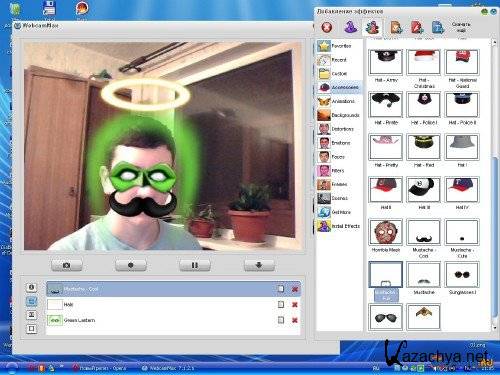Apply the grey Hat I thumbnail
The height and width of the screenshot is (375, 500).
point(462,147)
